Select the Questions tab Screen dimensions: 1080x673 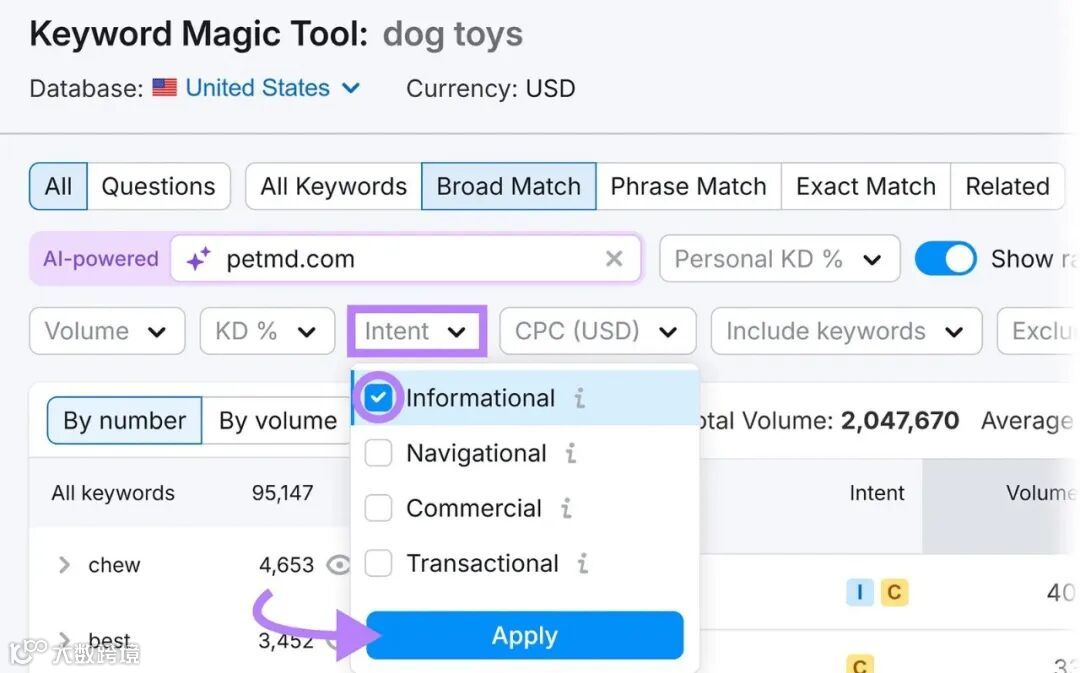click(x=158, y=187)
